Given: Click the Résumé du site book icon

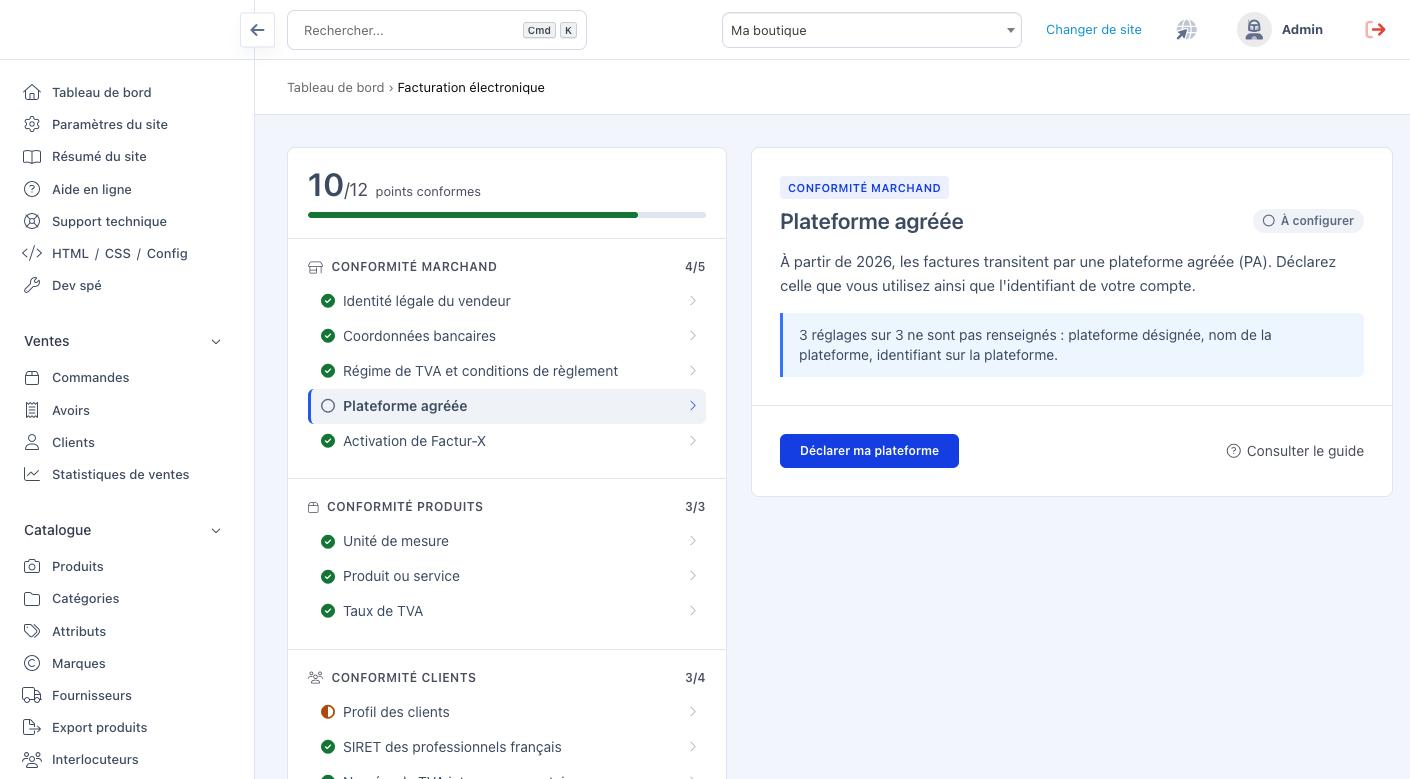Looking at the screenshot, I should [x=33, y=156].
